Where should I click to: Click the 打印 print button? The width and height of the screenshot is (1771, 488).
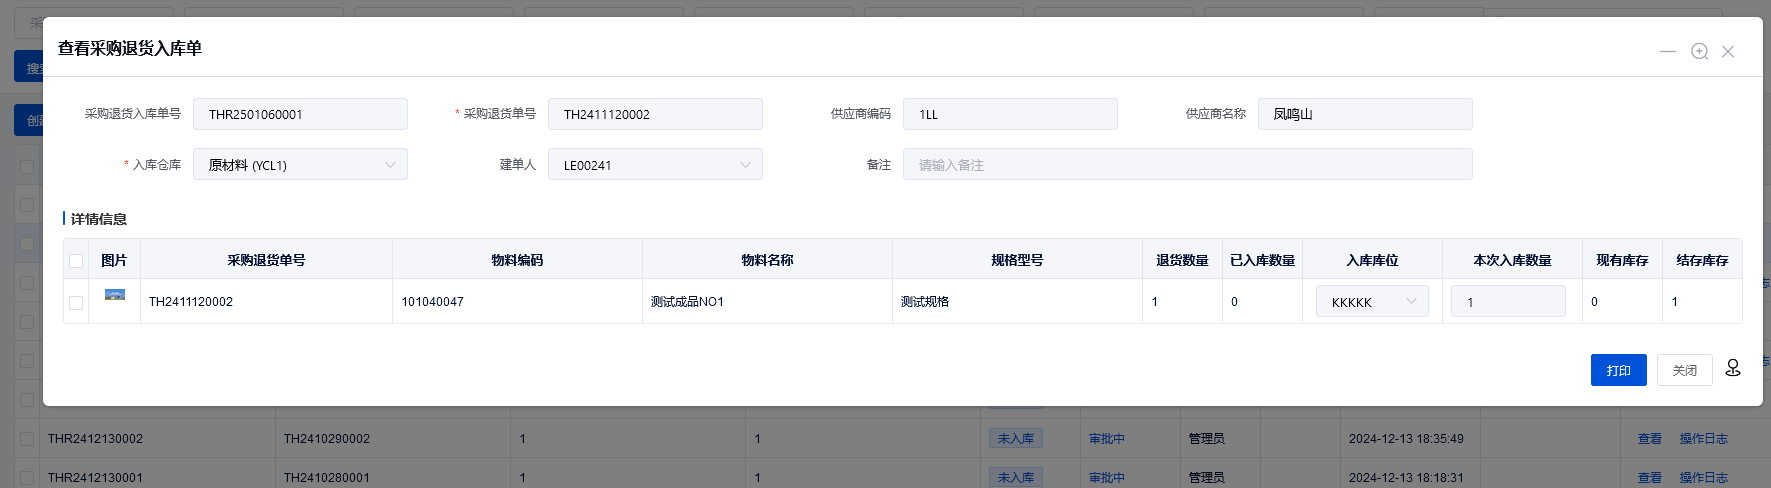click(x=1618, y=370)
